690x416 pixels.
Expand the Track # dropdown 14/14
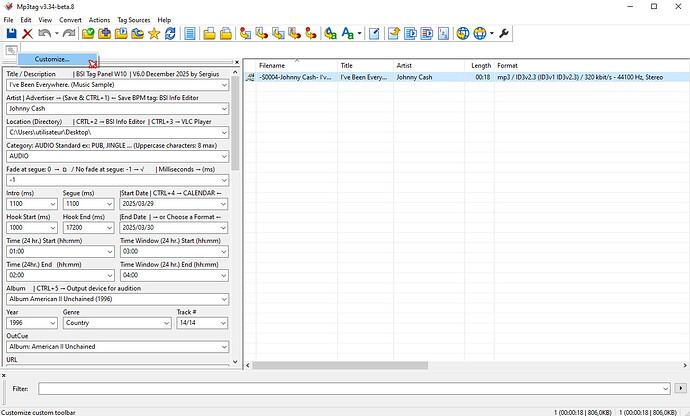[223, 323]
